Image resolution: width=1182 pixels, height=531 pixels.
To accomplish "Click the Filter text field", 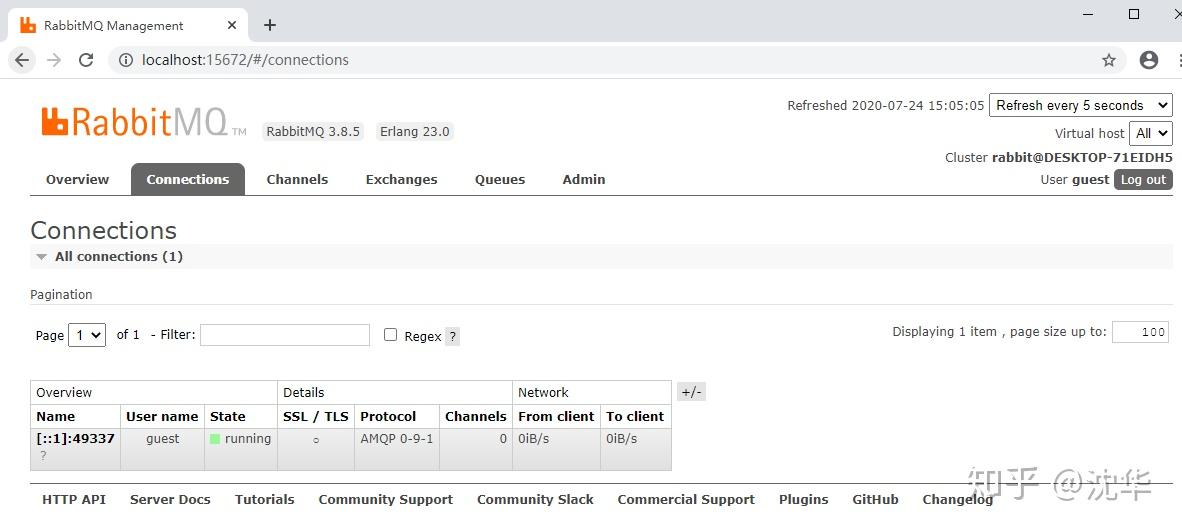I will tap(285, 335).
